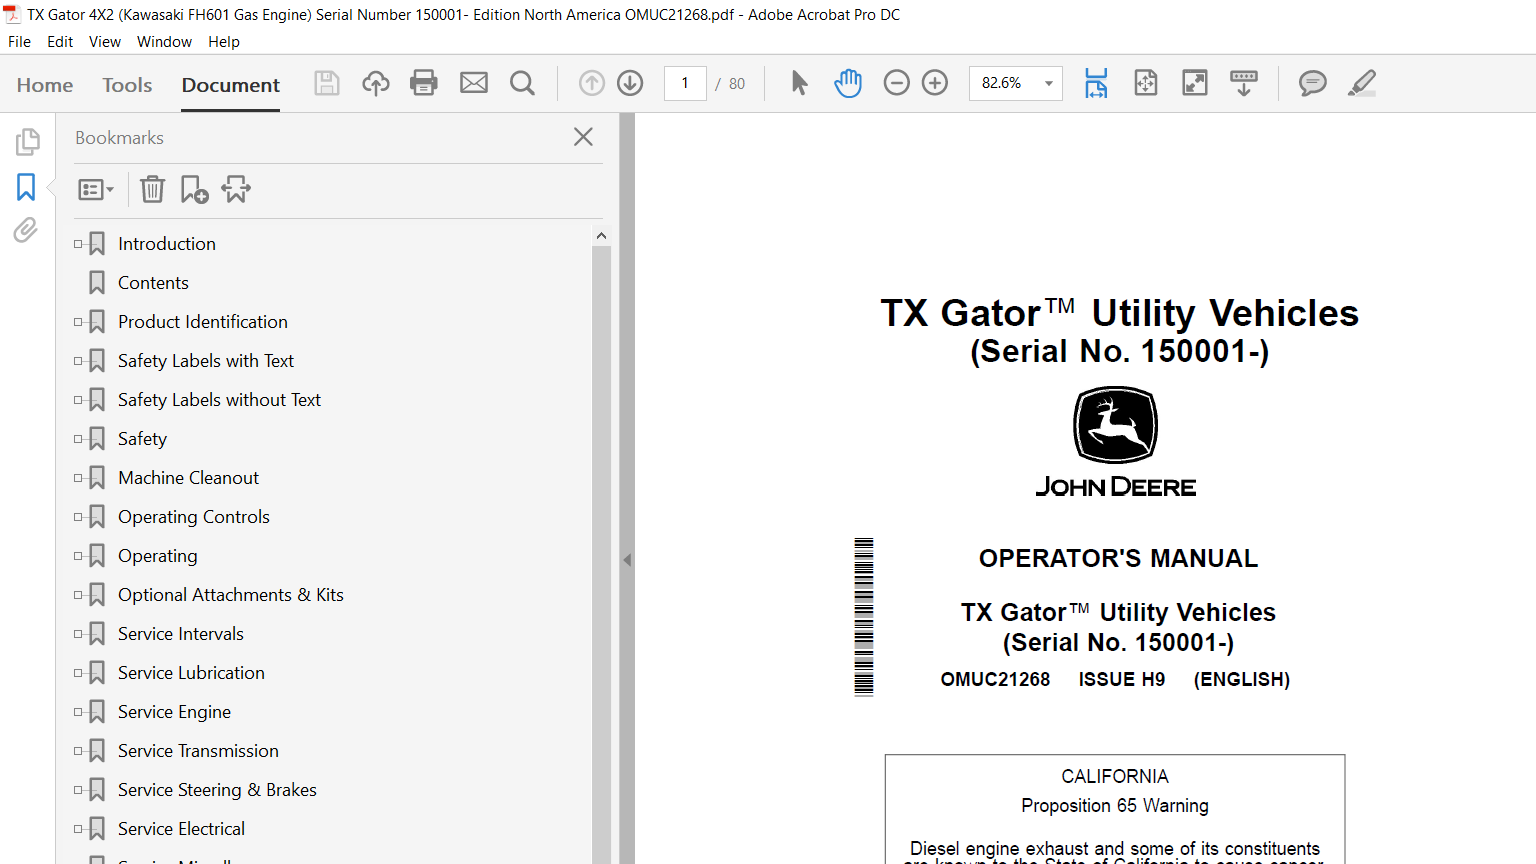
Task: Click the send by email envelope icon
Action: click(474, 83)
